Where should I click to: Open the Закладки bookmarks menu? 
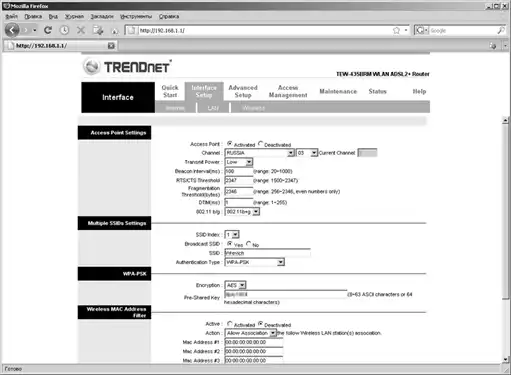(x=102, y=16)
